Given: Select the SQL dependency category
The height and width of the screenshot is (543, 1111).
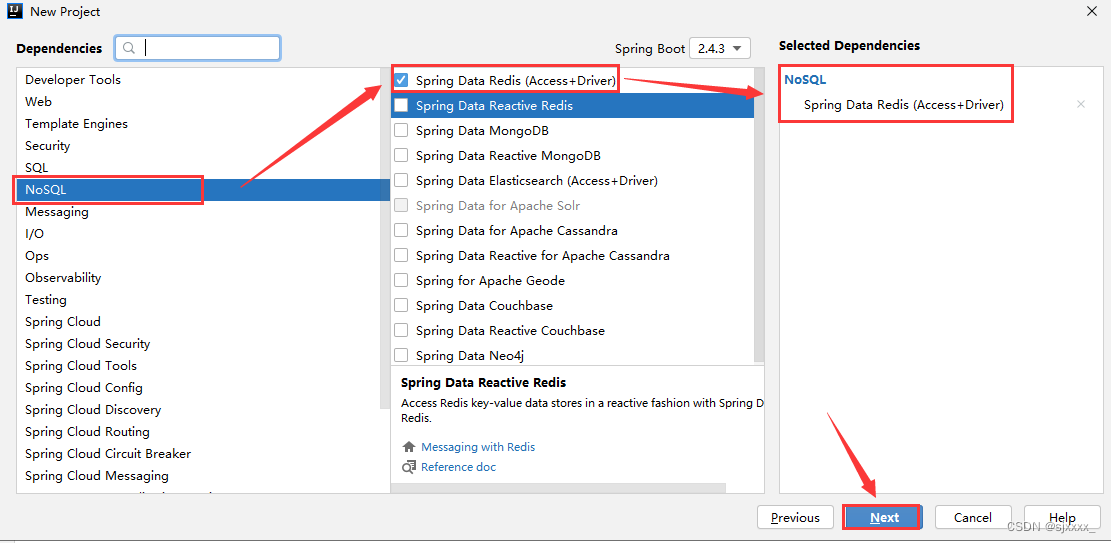Looking at the screenshot, I should click(x=203, y=167).
